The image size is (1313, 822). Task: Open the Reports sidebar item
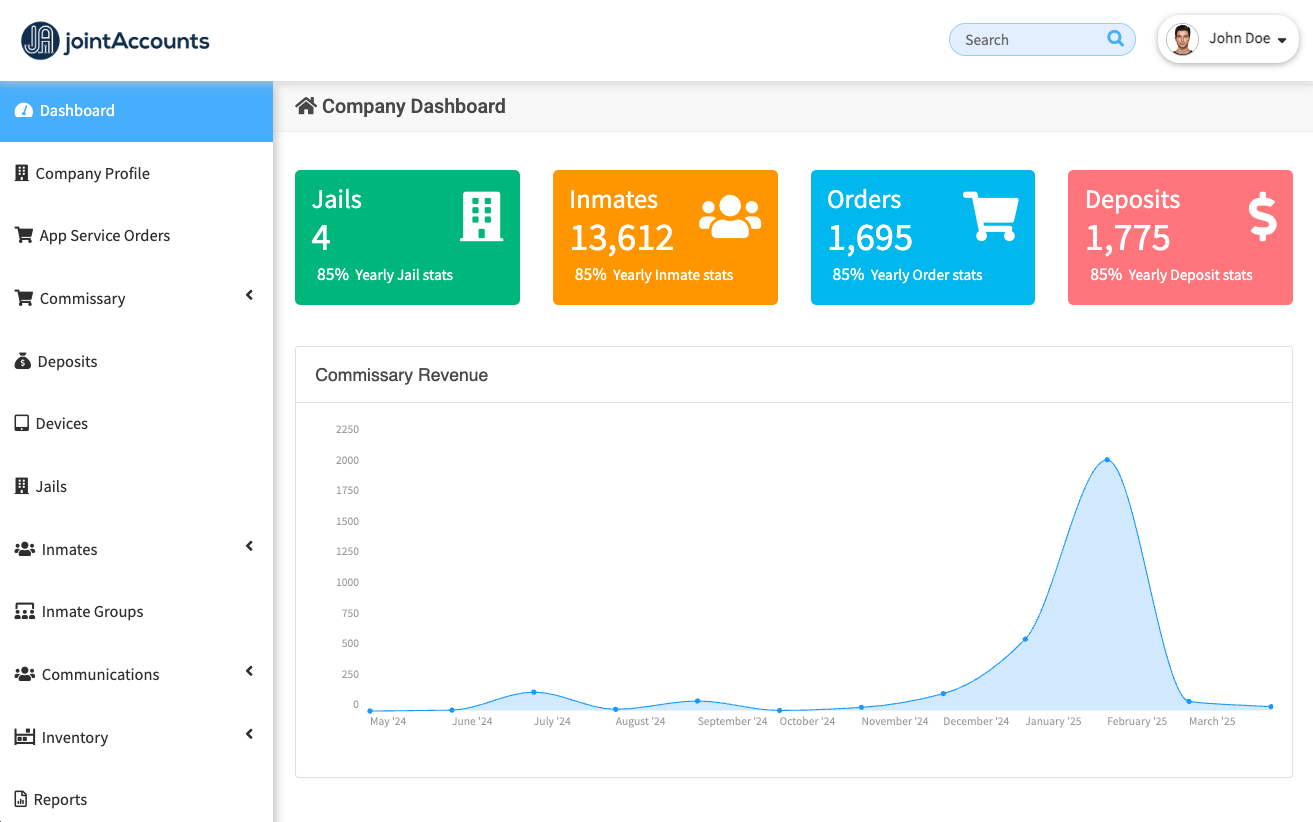[60, 800]
